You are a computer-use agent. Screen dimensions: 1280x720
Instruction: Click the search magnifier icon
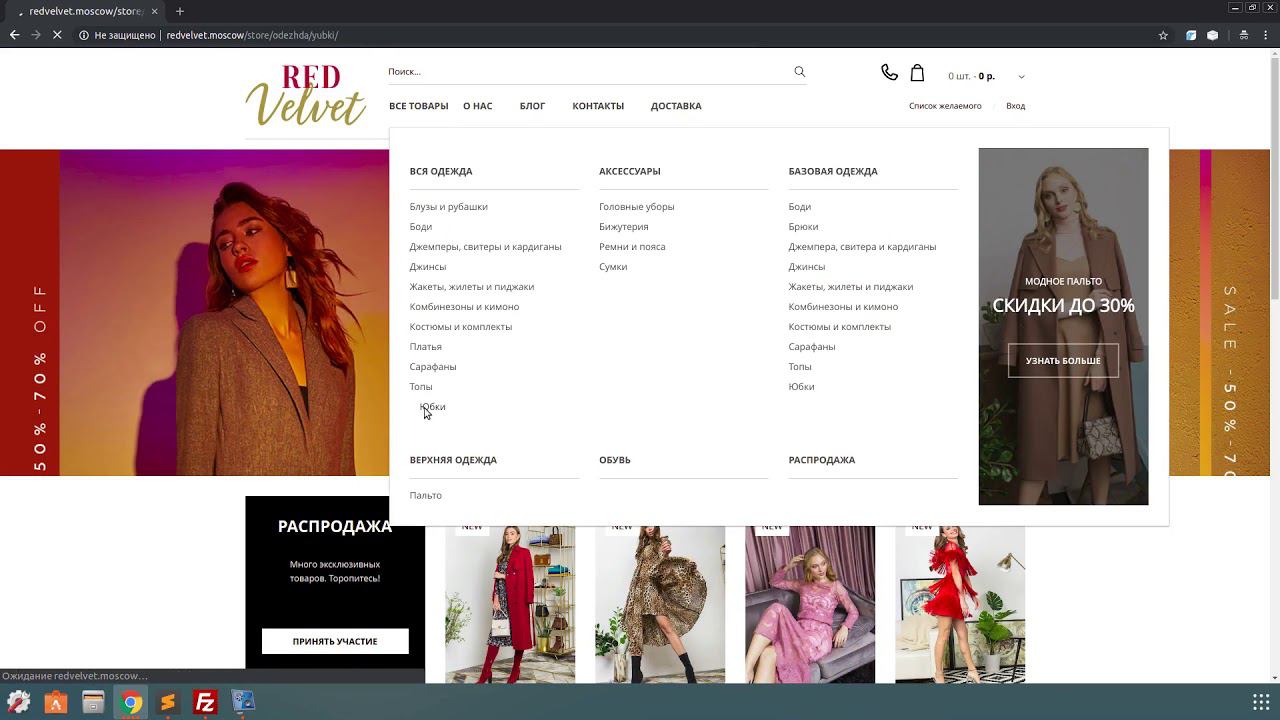pyautogui.click(x=799, y=71)
